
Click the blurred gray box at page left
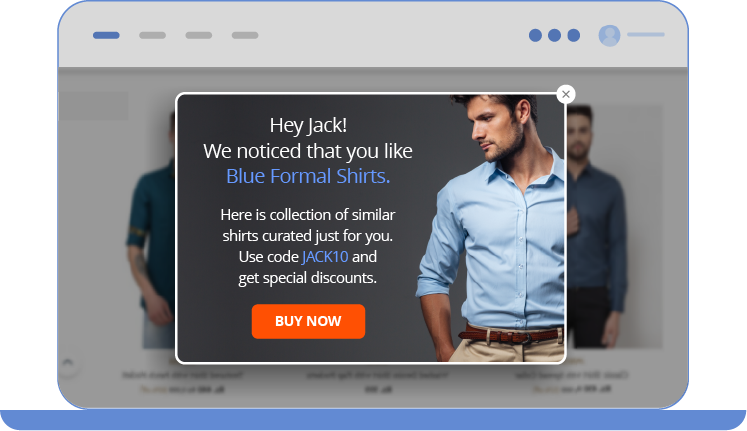[93, 106]
